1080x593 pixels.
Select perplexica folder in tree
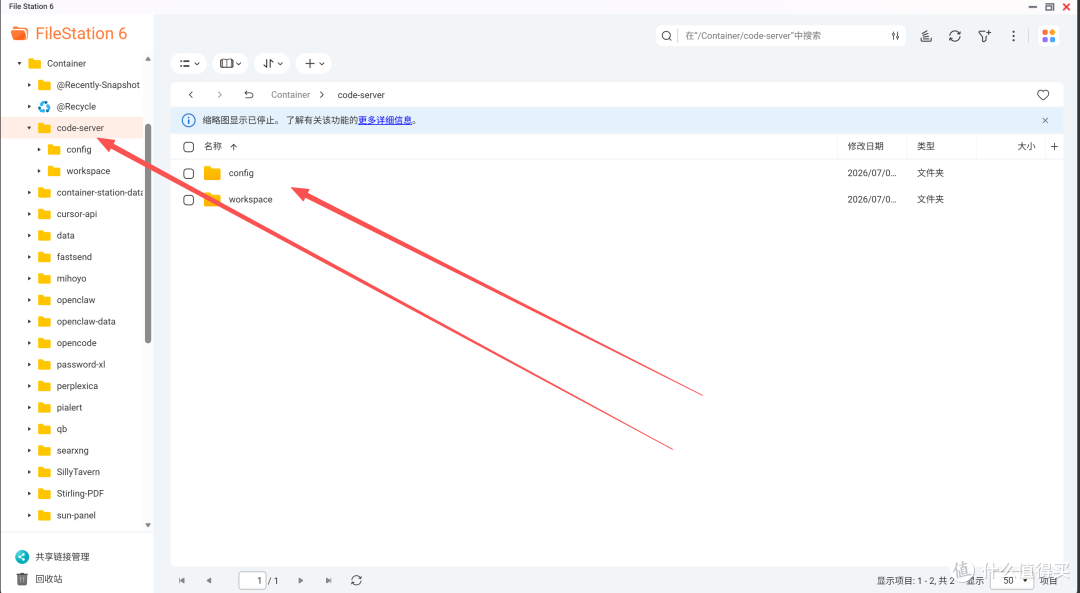click(77, 386)
